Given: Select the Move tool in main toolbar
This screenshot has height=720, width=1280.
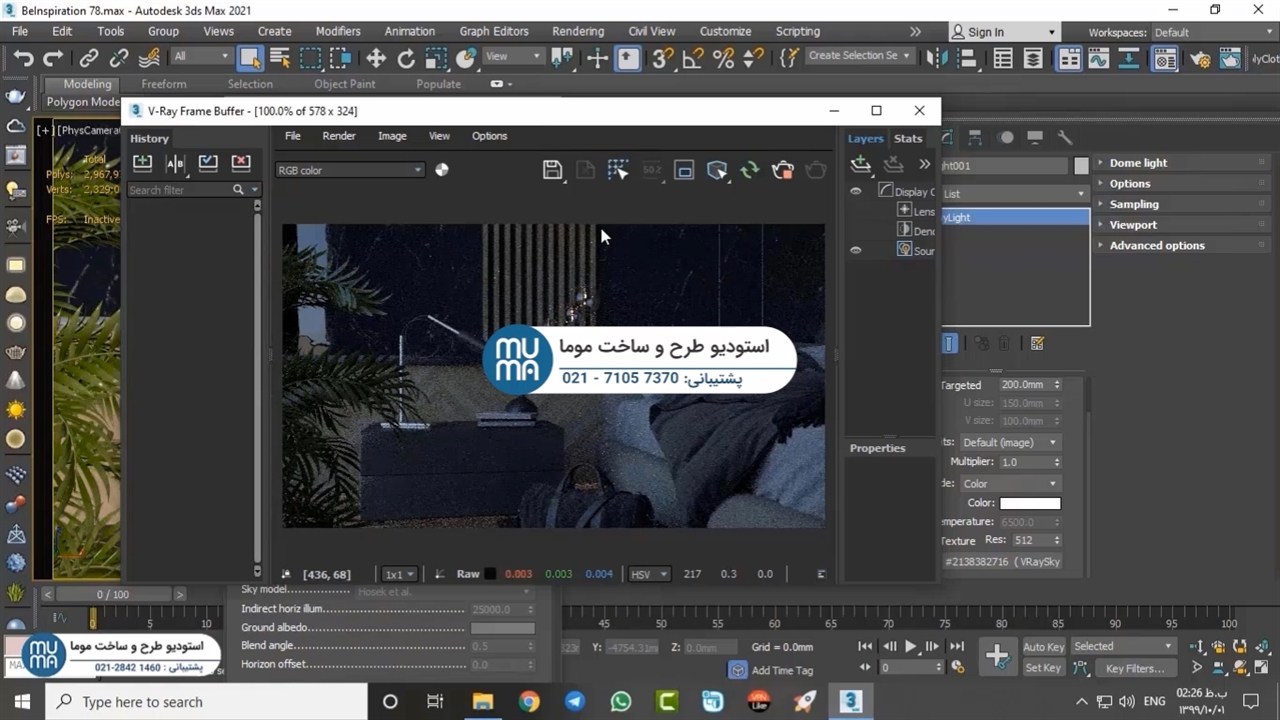Looking at the screenshot, I should click(x=376, y=58).
